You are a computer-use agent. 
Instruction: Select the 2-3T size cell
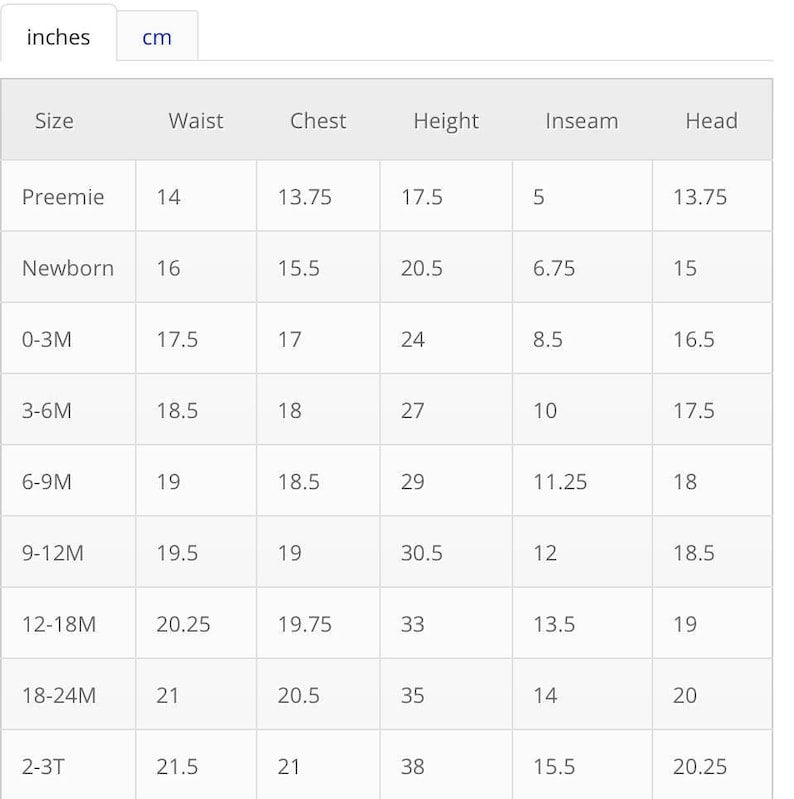tap(42, 767)
